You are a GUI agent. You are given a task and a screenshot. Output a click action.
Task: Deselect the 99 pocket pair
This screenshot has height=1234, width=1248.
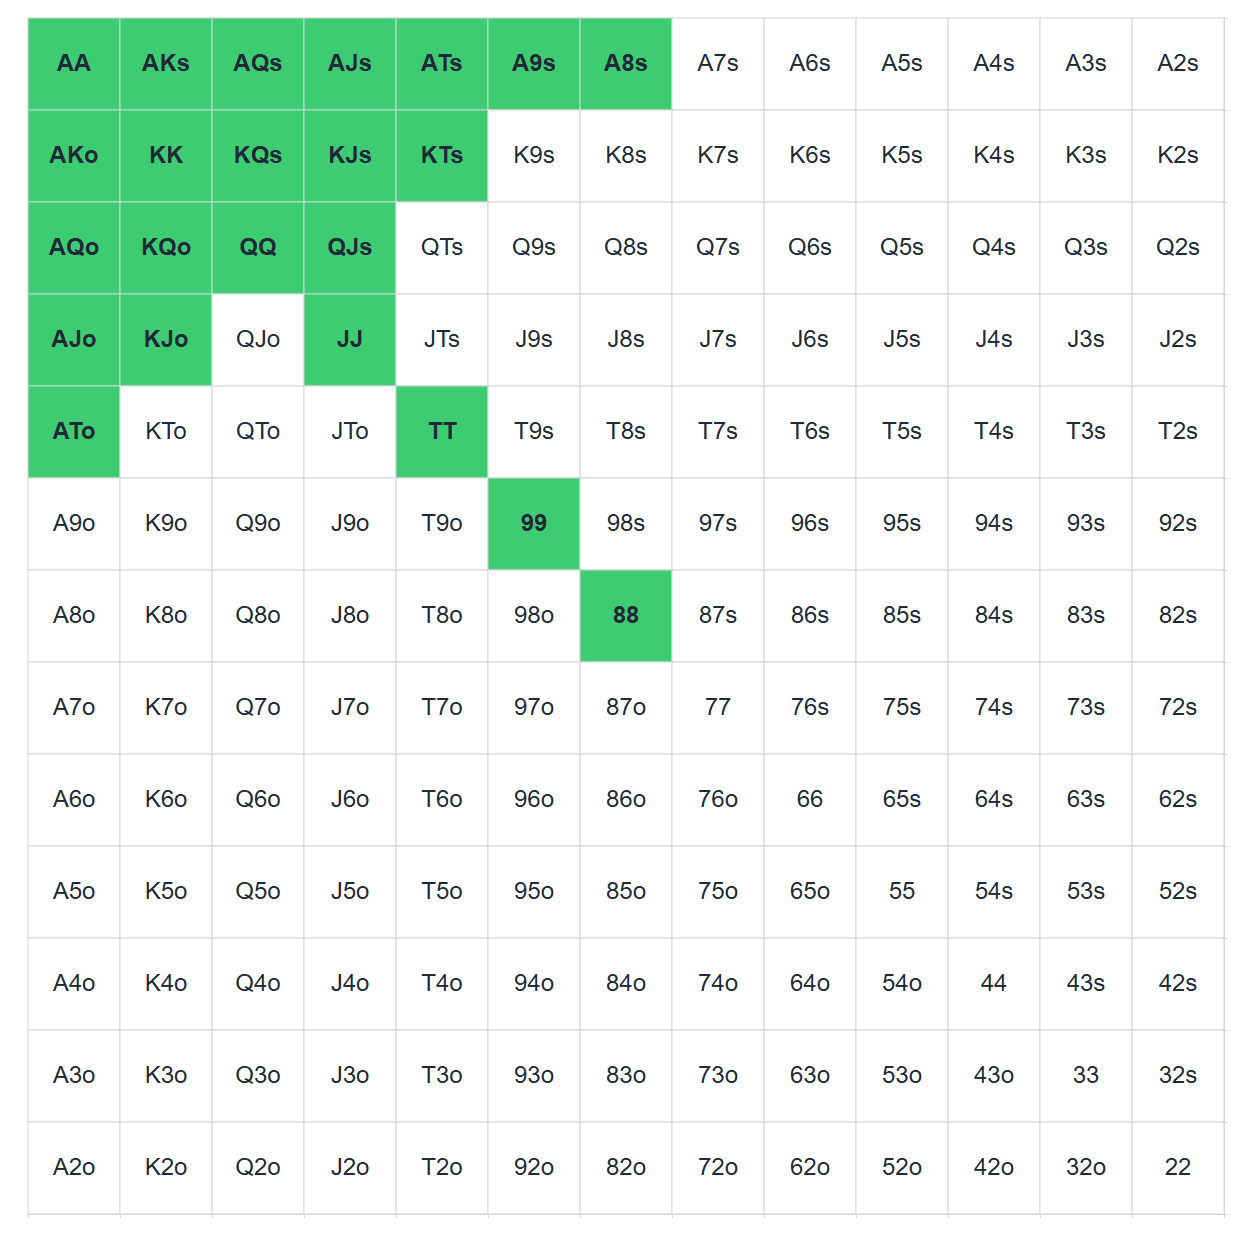tap(534, 524)
